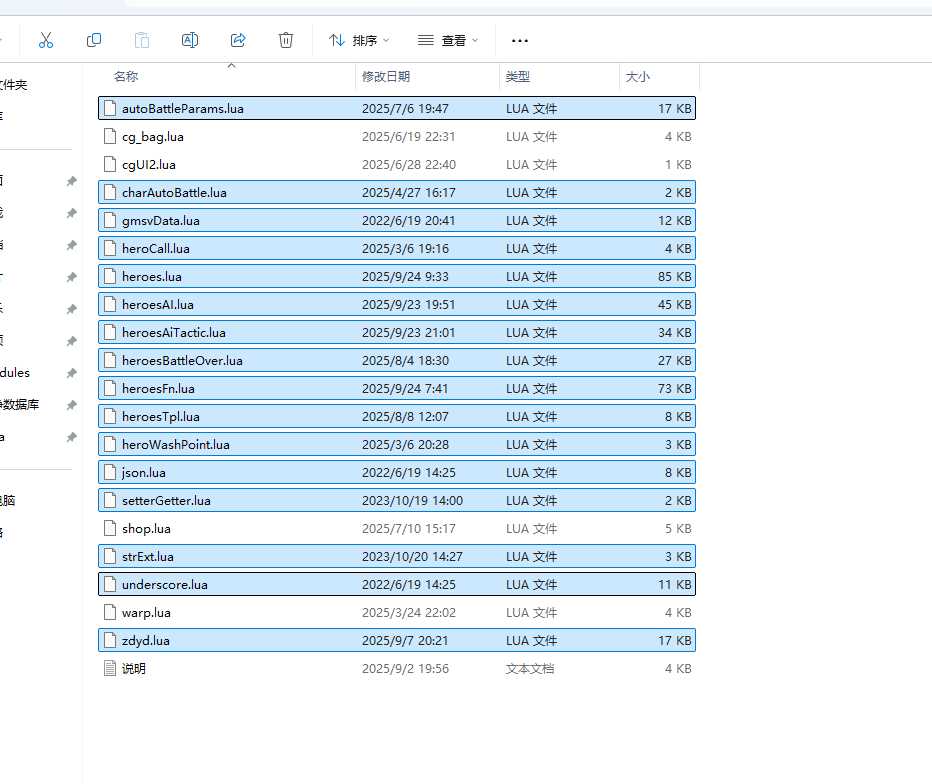Click the date 2025/9/24 9:33

pyautogui.click(x=405, y=276)
